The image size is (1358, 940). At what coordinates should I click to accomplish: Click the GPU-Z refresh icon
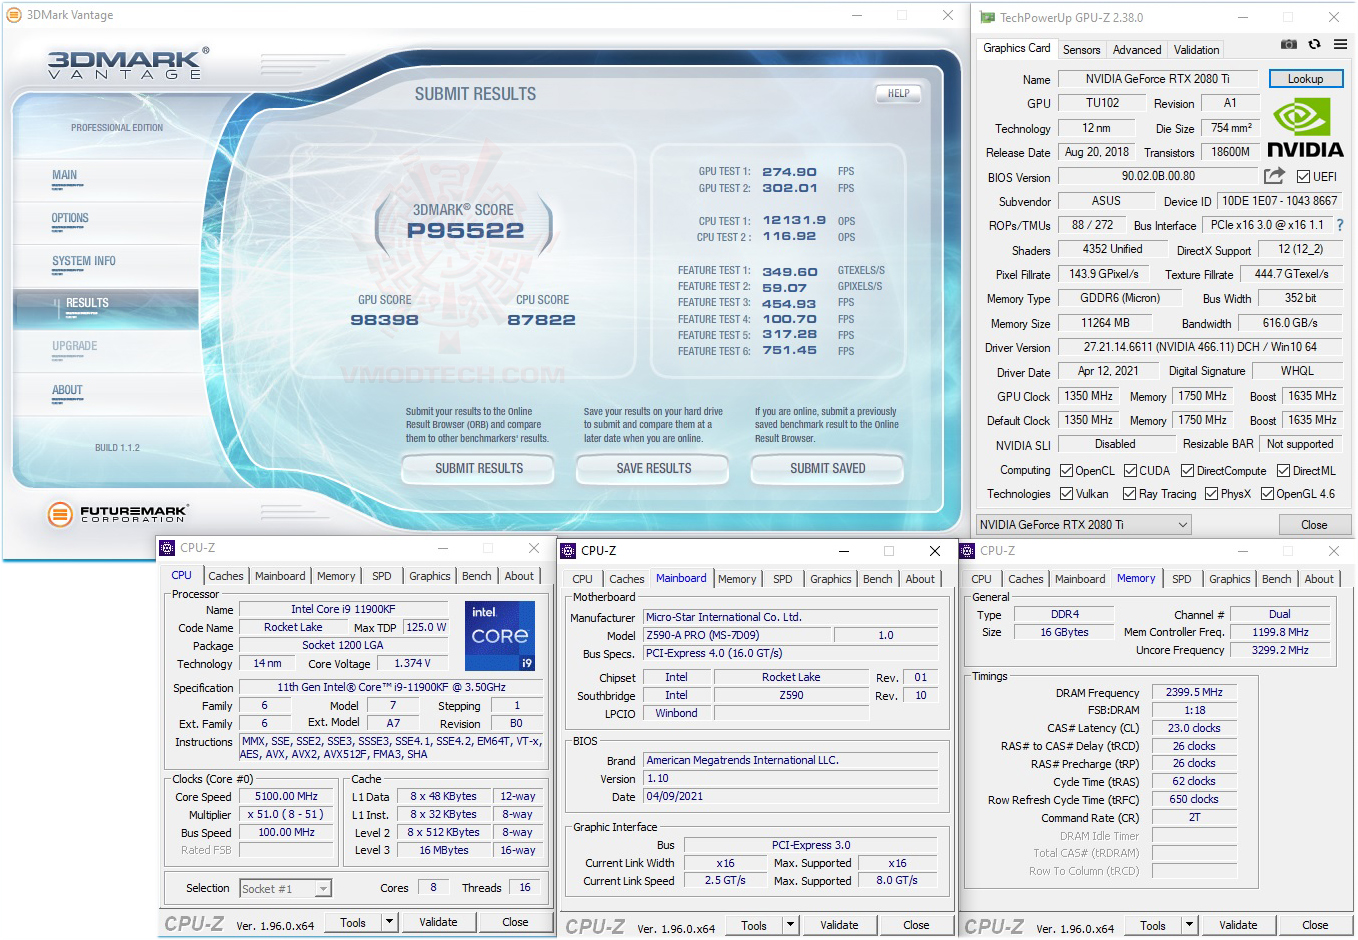point(1314,44)
